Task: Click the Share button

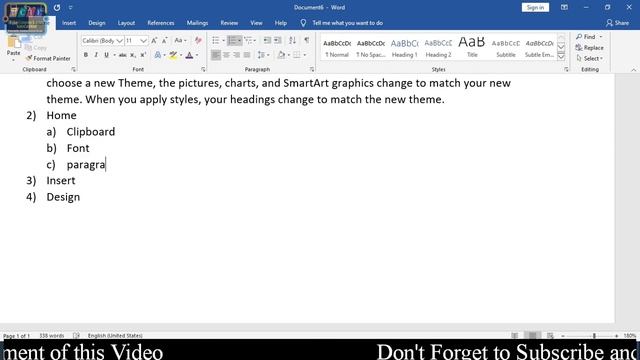Action: [618, 23]
